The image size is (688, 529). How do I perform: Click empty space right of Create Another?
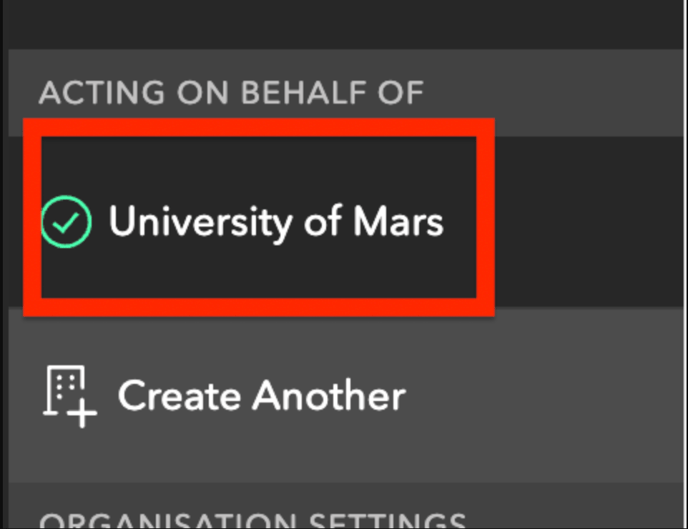click(544, 395)
